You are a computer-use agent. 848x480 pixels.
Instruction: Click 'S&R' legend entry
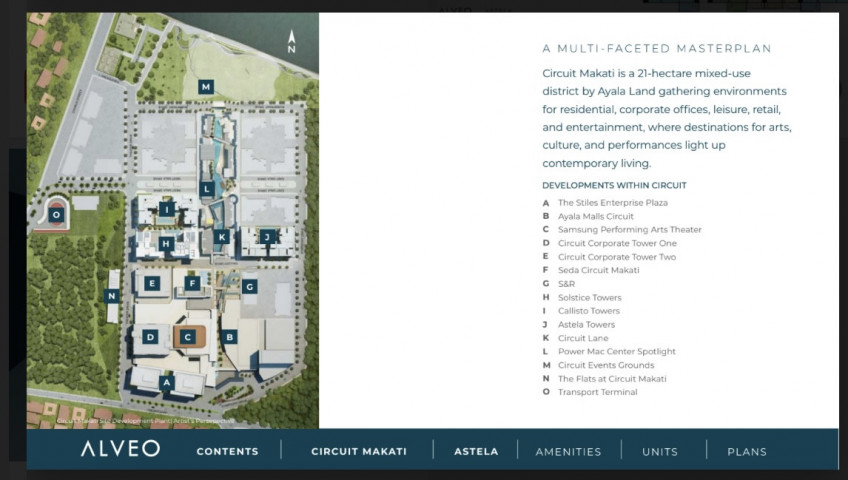pos(566,284)
